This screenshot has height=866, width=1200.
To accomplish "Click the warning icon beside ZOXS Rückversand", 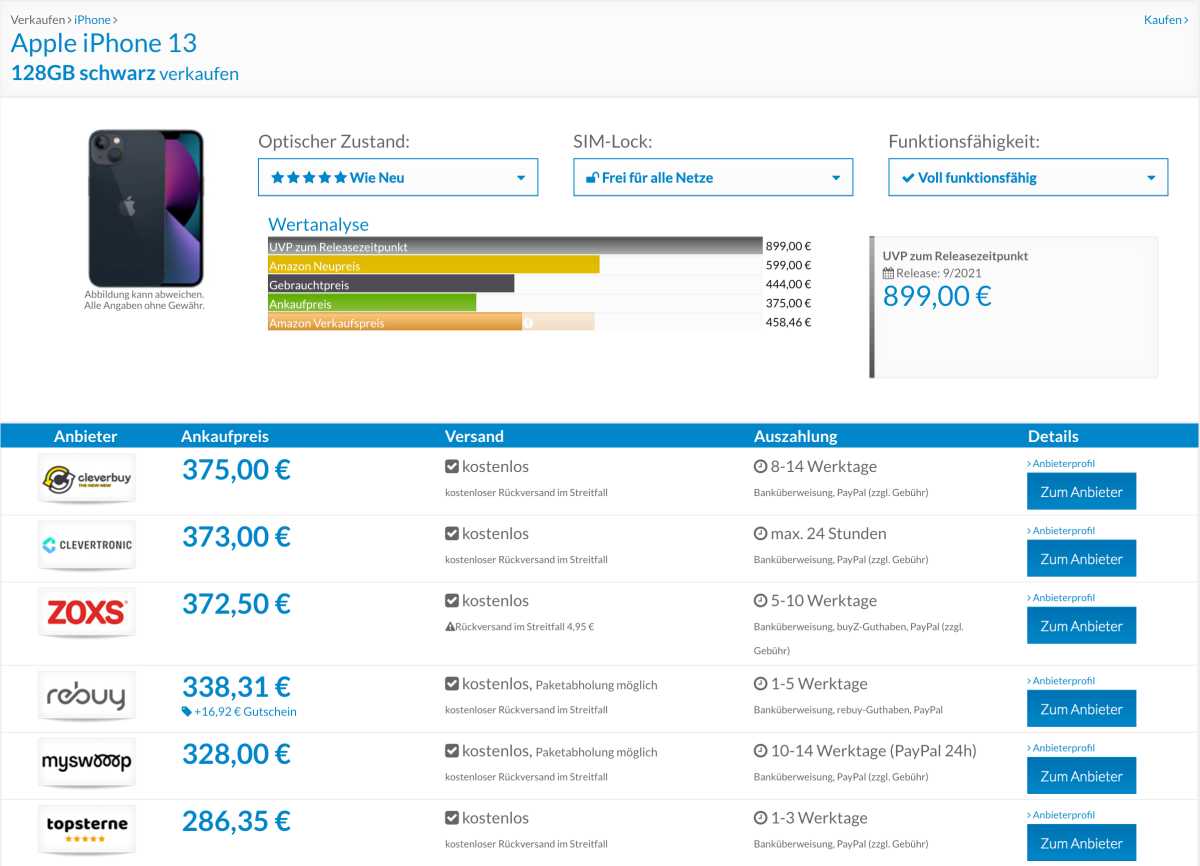I will coord(450,627).
